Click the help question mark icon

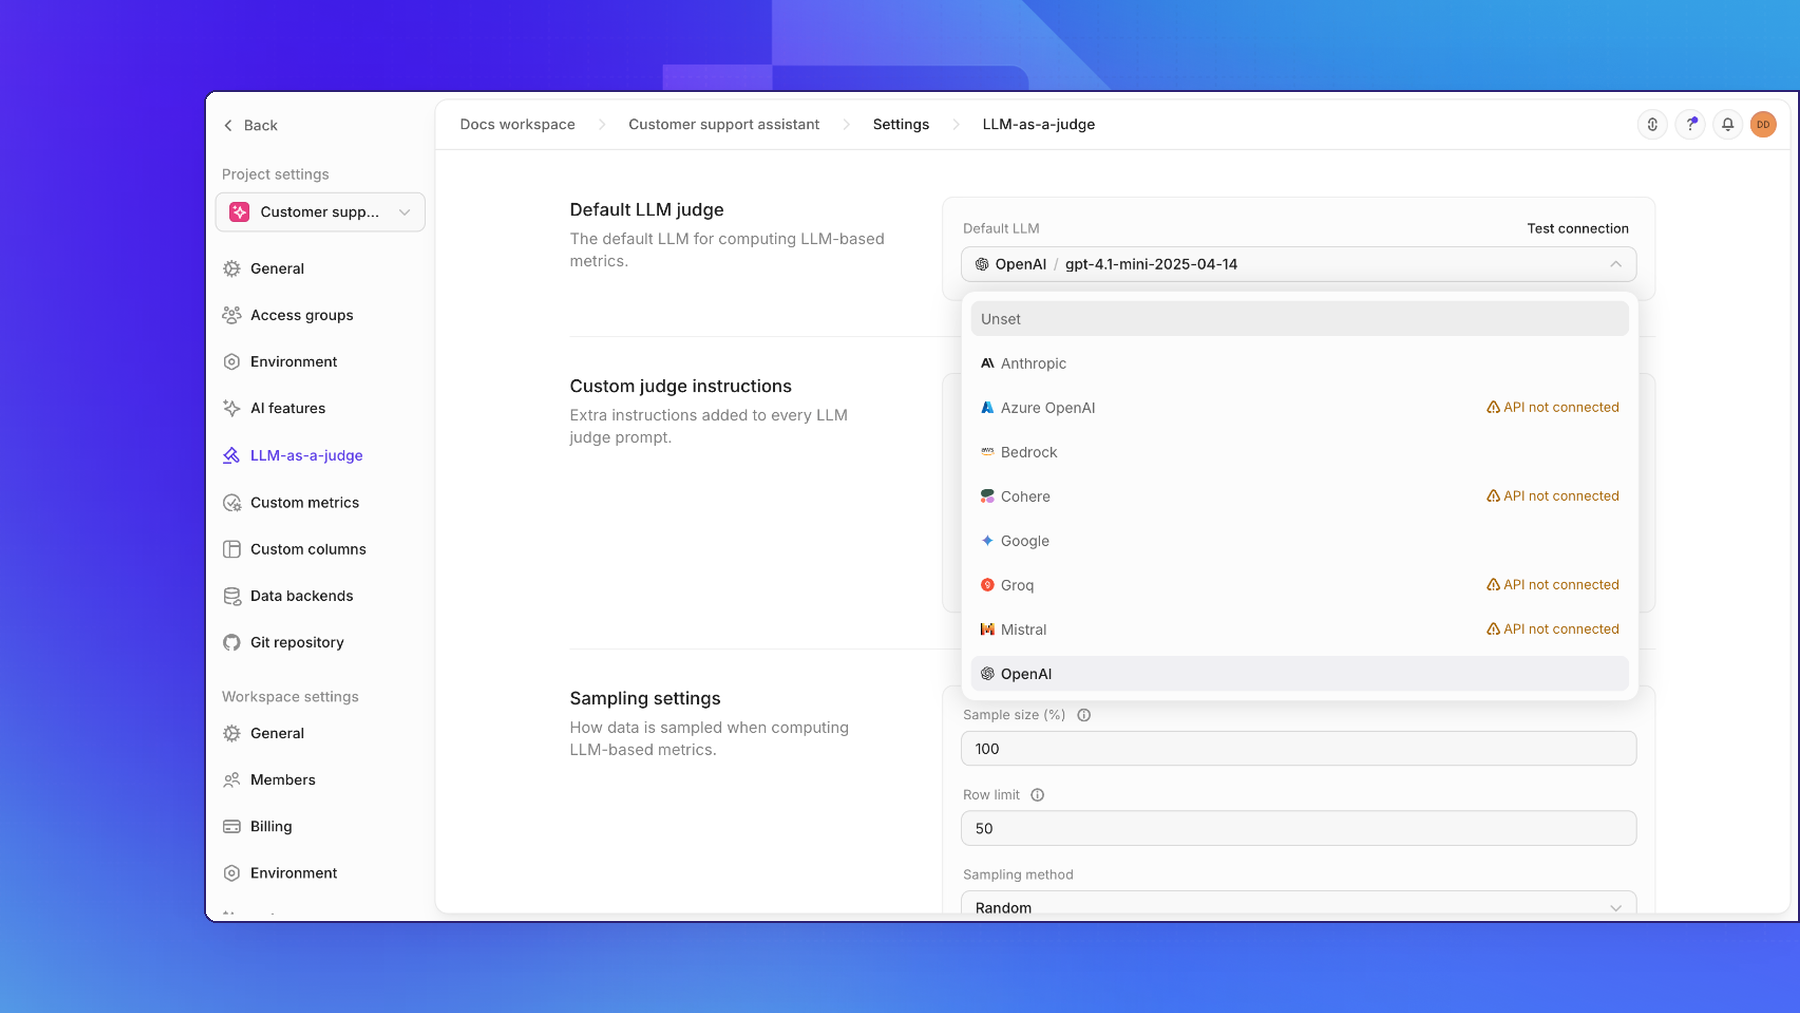pyautogui.click(x=1690, y=125)
